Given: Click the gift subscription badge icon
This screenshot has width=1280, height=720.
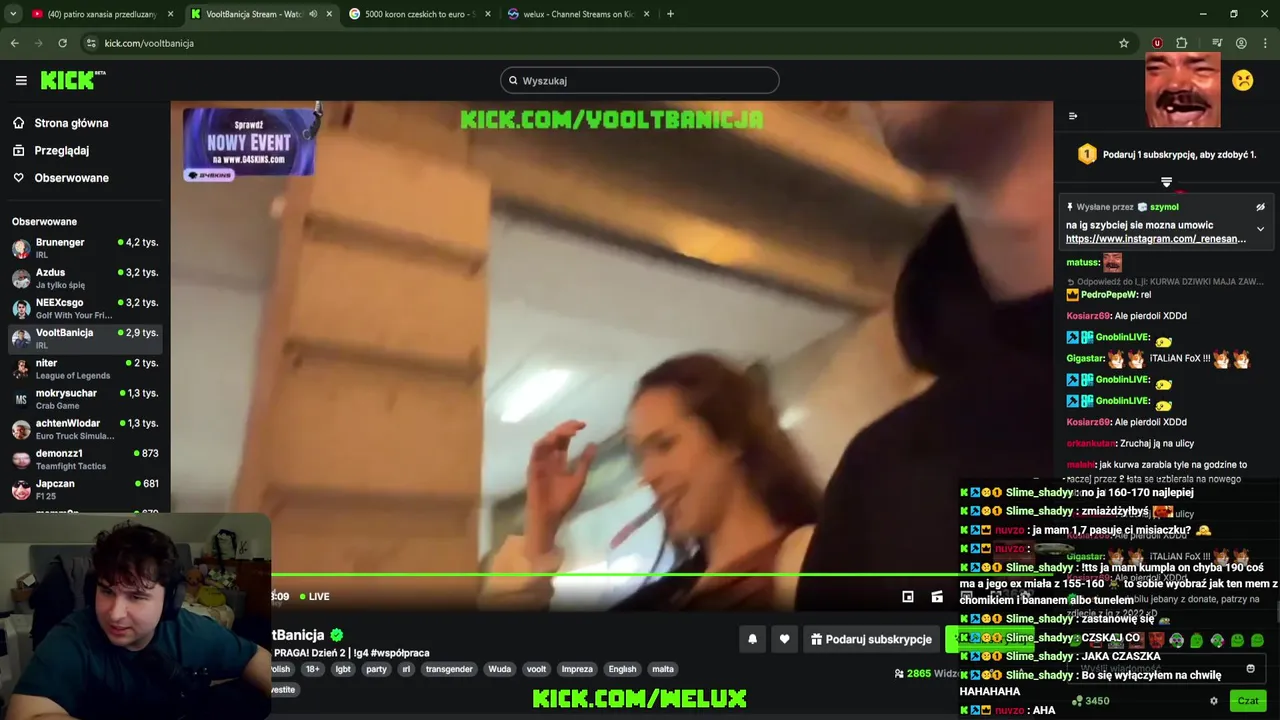Looking at the screenshot, I should click(1087, 154).
